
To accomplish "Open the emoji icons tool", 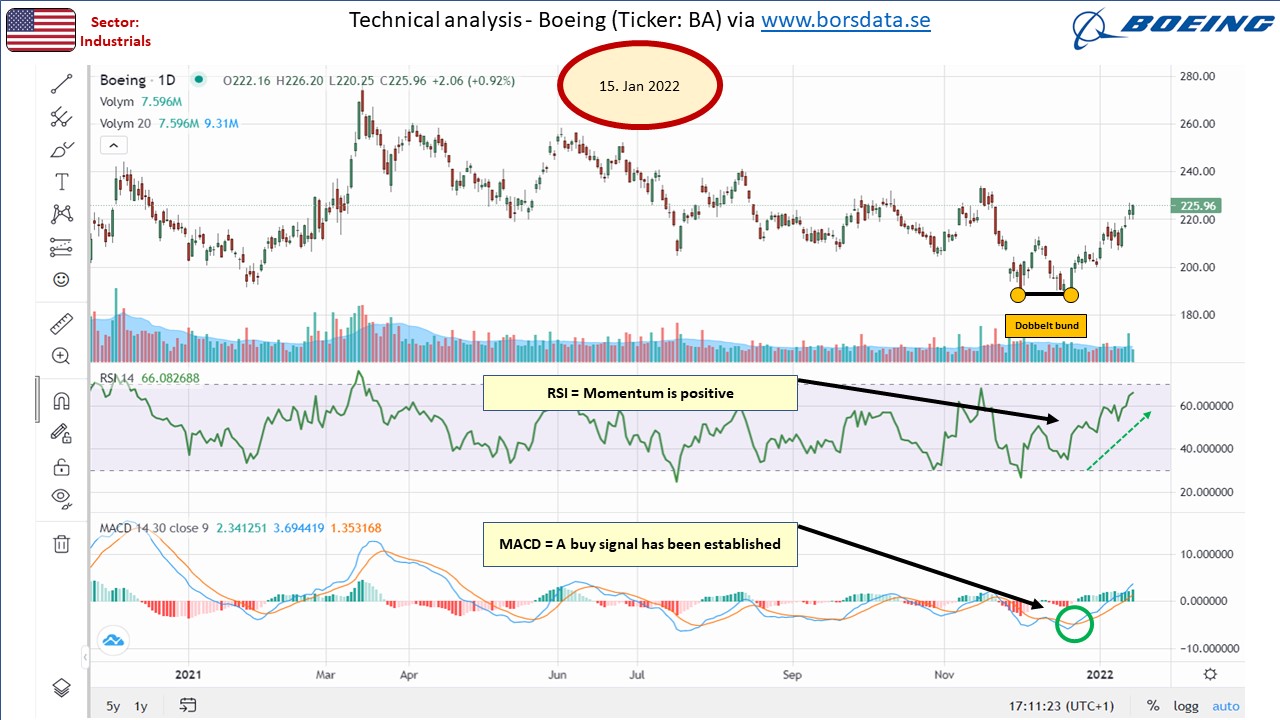I will [61, 279].
